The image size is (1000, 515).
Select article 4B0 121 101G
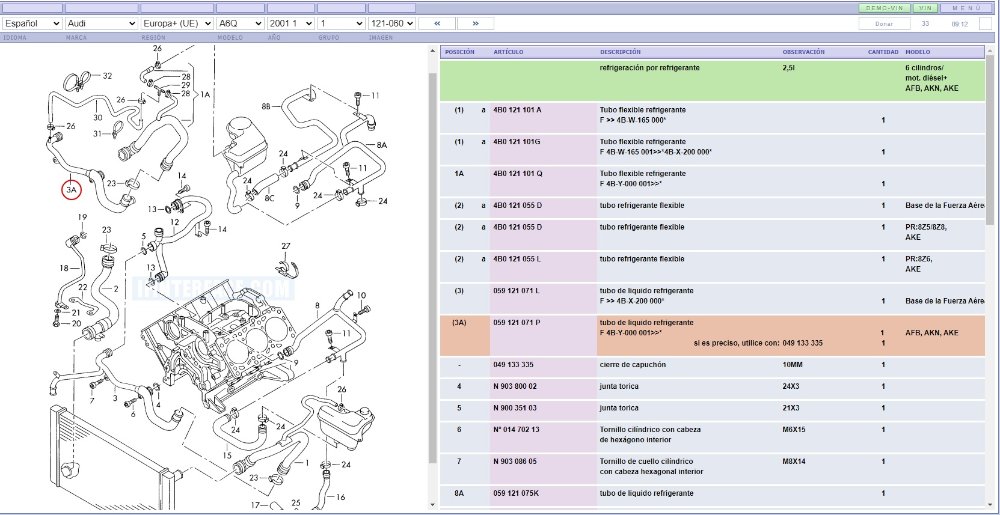coord(517,141)
